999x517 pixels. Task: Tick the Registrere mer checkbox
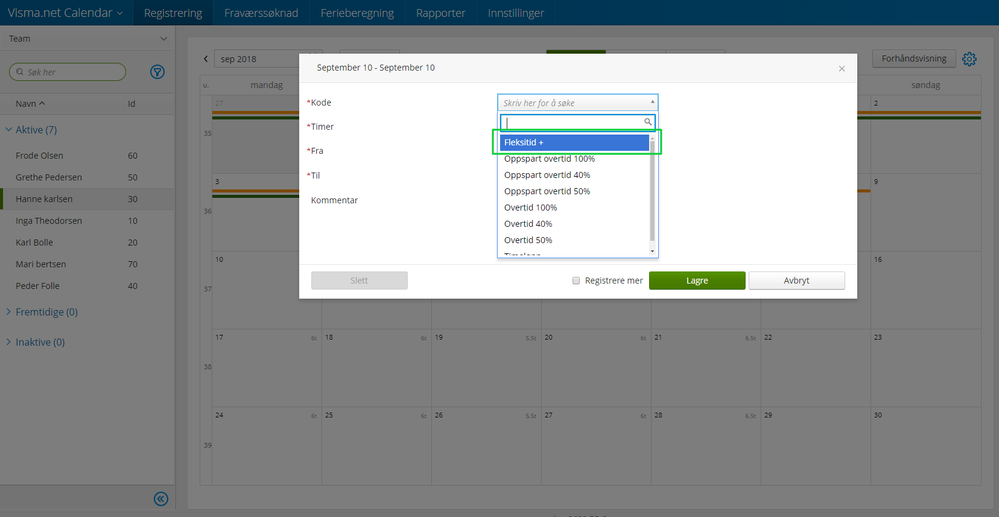pyautogui.click(x=576, y=280)
